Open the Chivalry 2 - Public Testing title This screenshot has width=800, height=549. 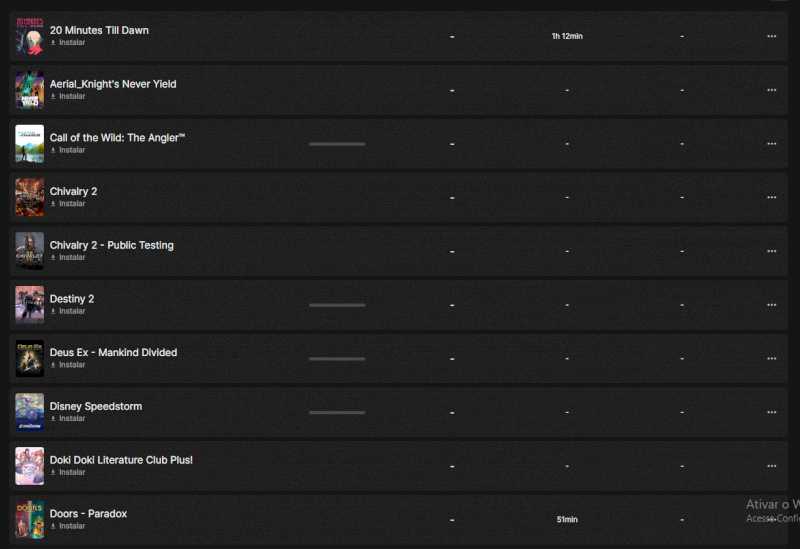tap(111, 245)
